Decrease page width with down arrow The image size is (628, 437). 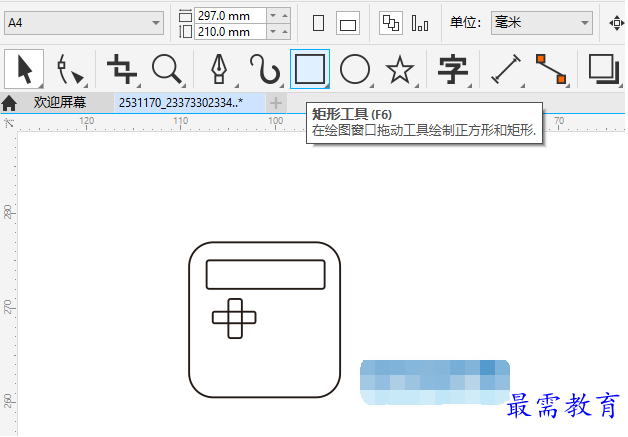[273, 16]
